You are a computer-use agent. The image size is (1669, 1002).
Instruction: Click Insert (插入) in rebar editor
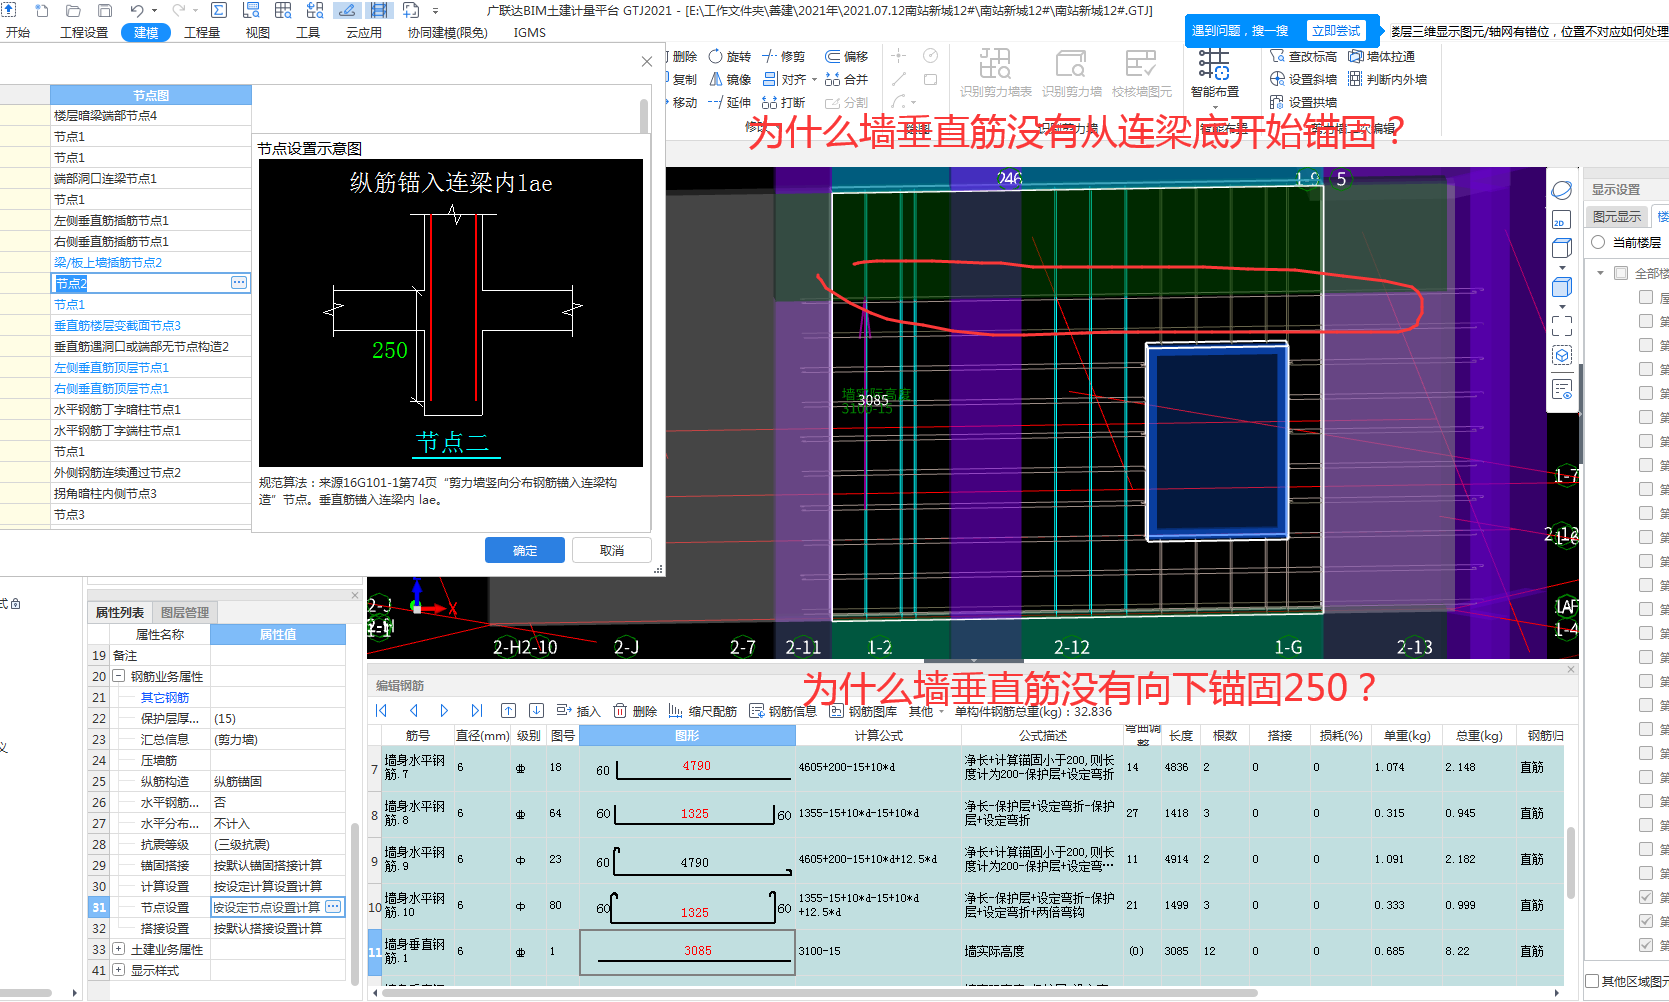click(578, 711)
